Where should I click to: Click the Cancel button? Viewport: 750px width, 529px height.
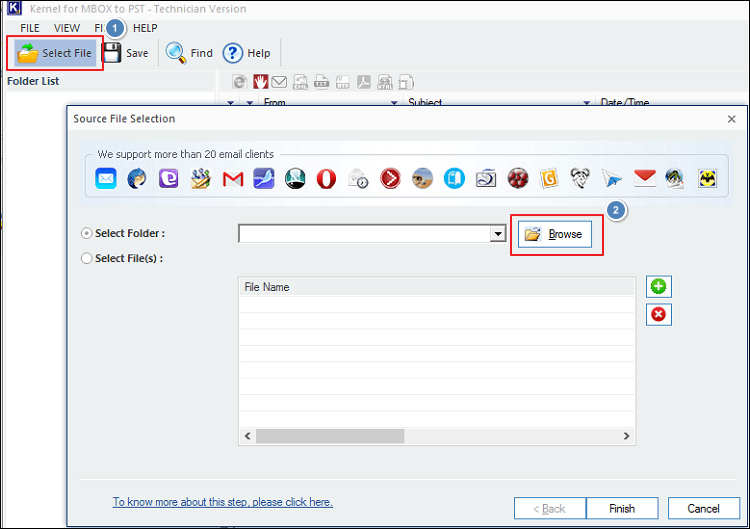(x=703, y=508)
